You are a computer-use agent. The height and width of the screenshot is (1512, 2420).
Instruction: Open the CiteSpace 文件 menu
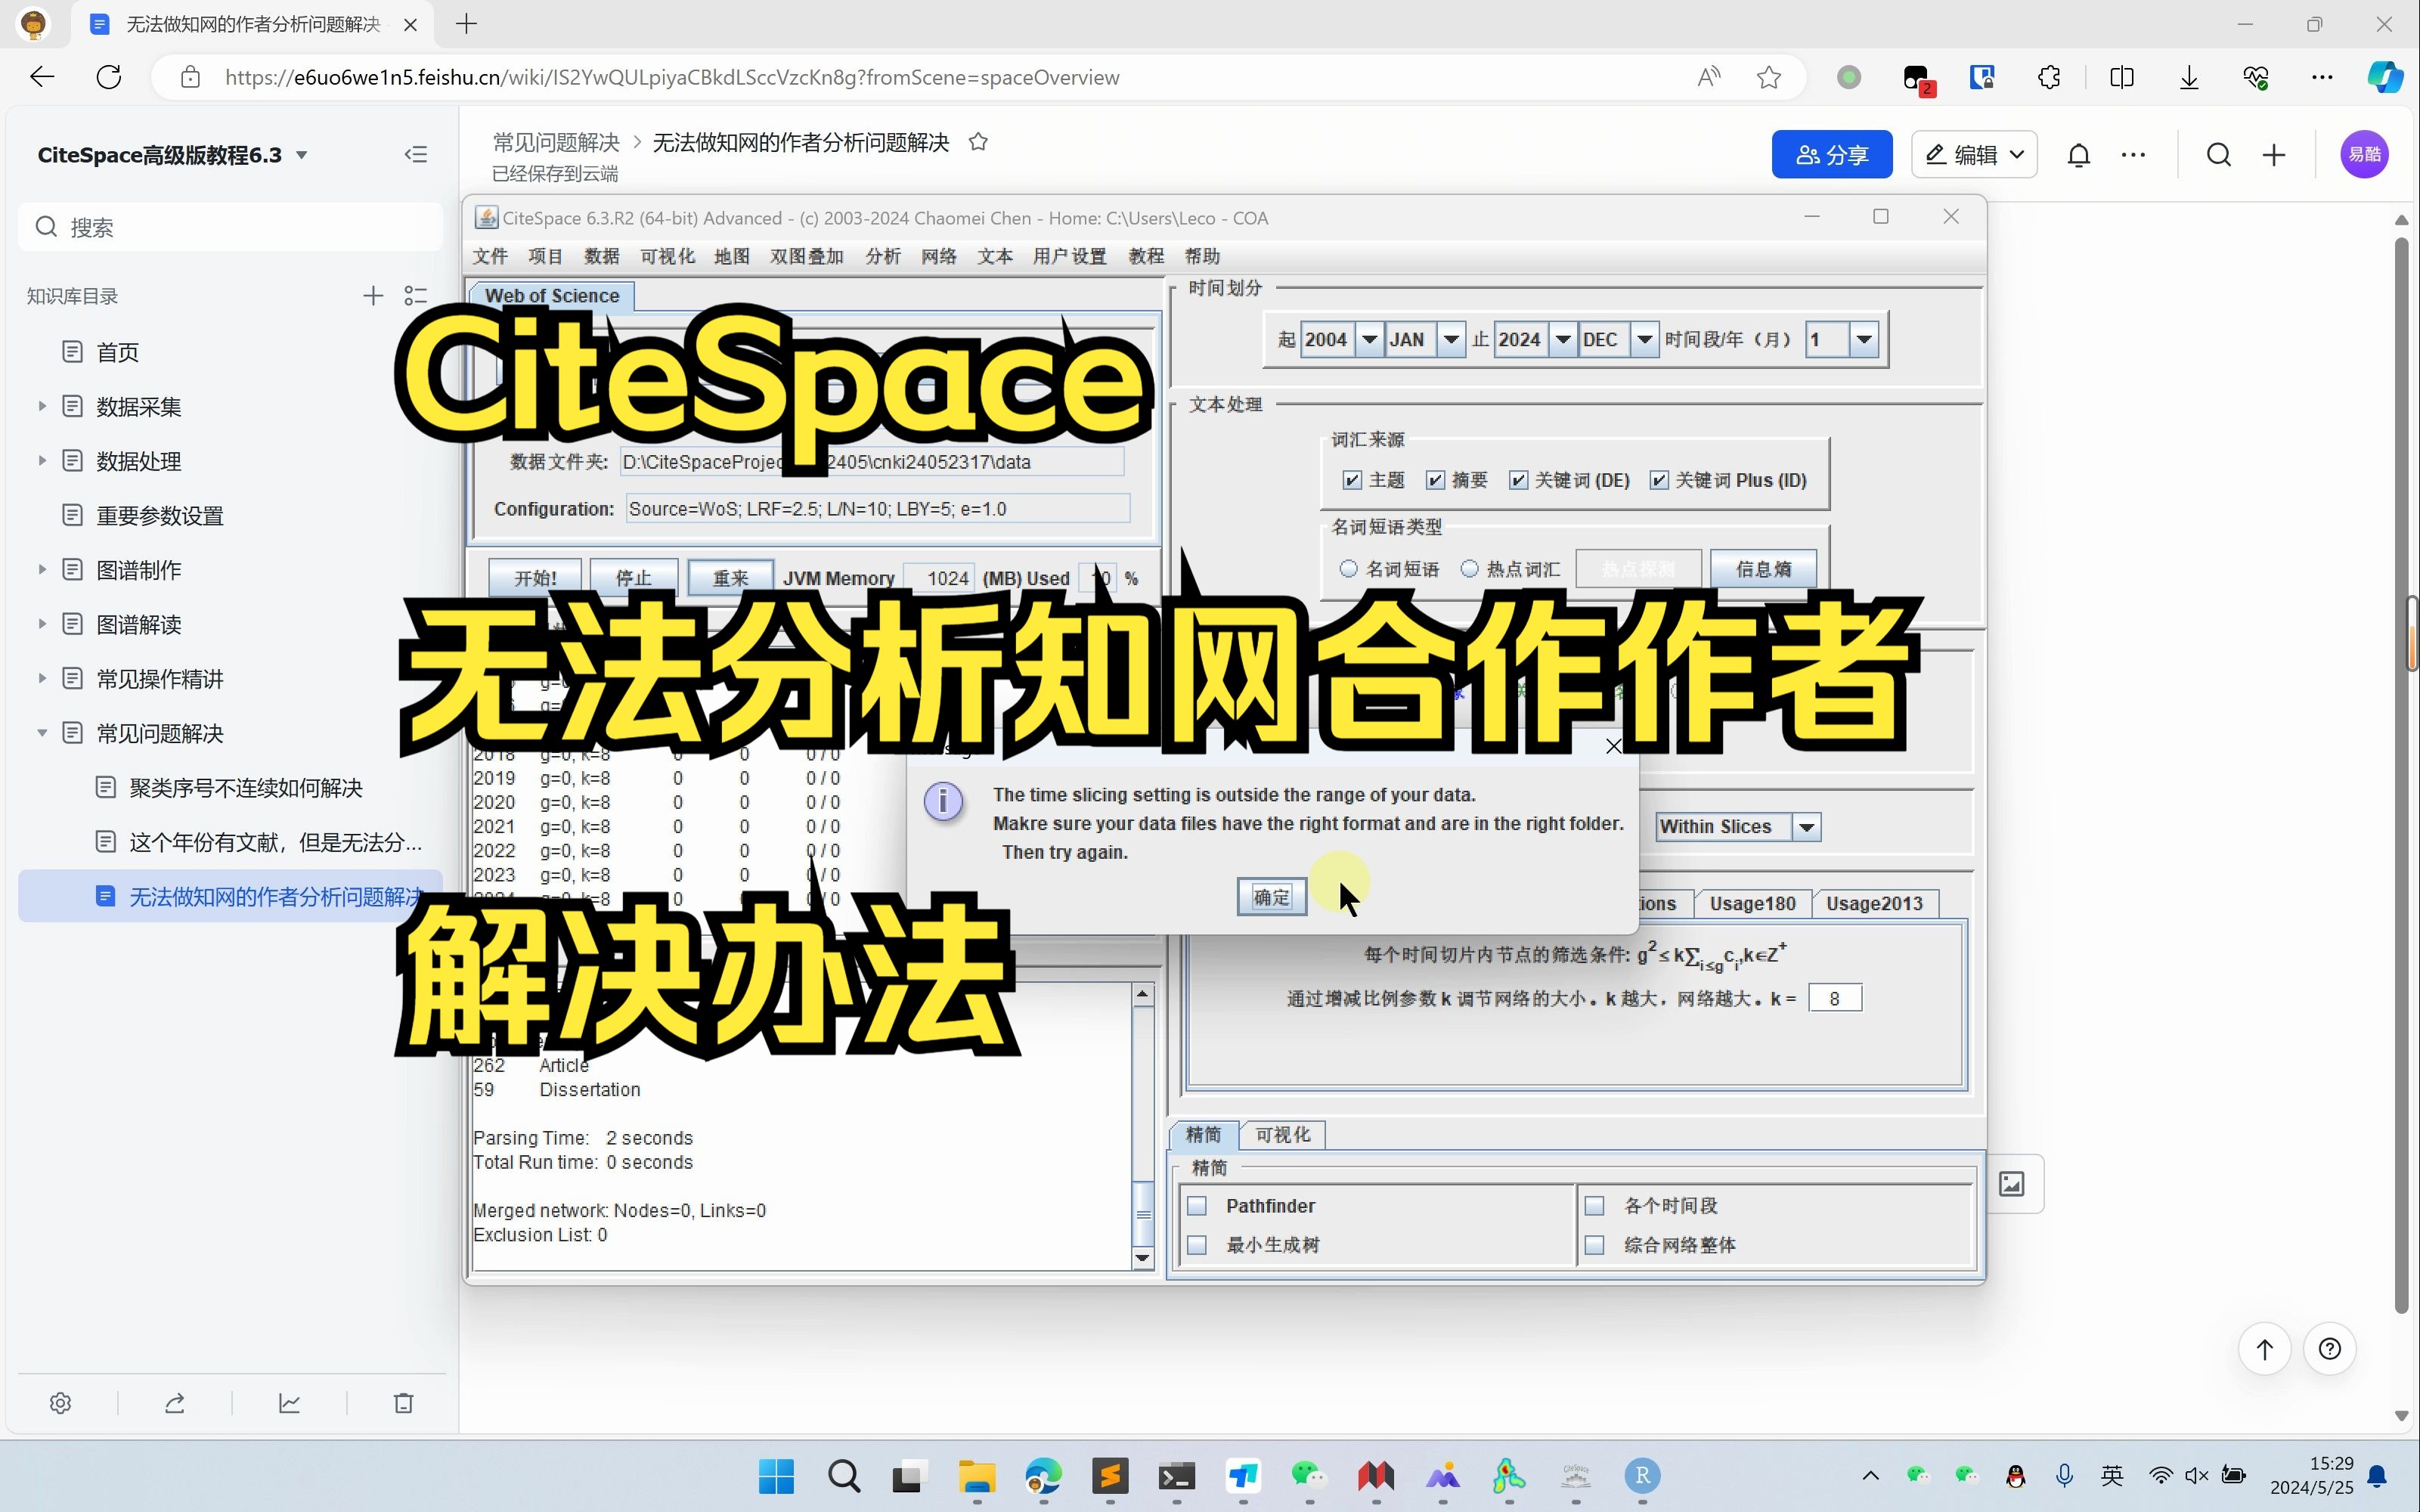click(490, 256)
